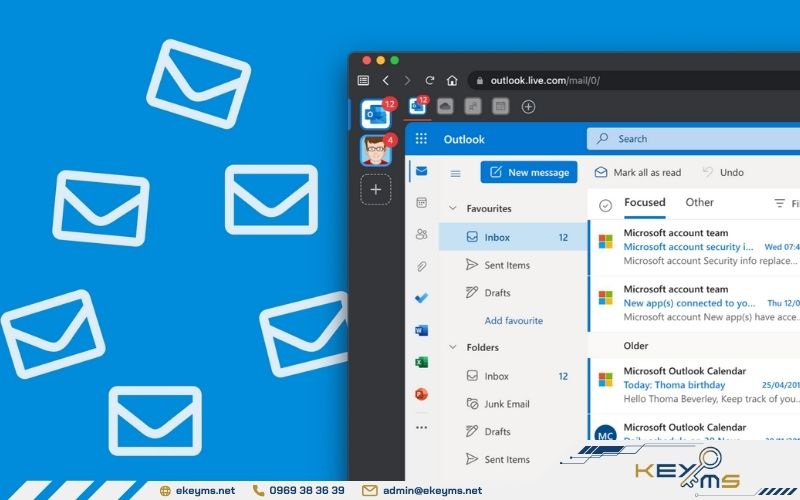Screen dimensions: 800x500
Task: Click the Outlook brand title
Action: click(464, 139)
